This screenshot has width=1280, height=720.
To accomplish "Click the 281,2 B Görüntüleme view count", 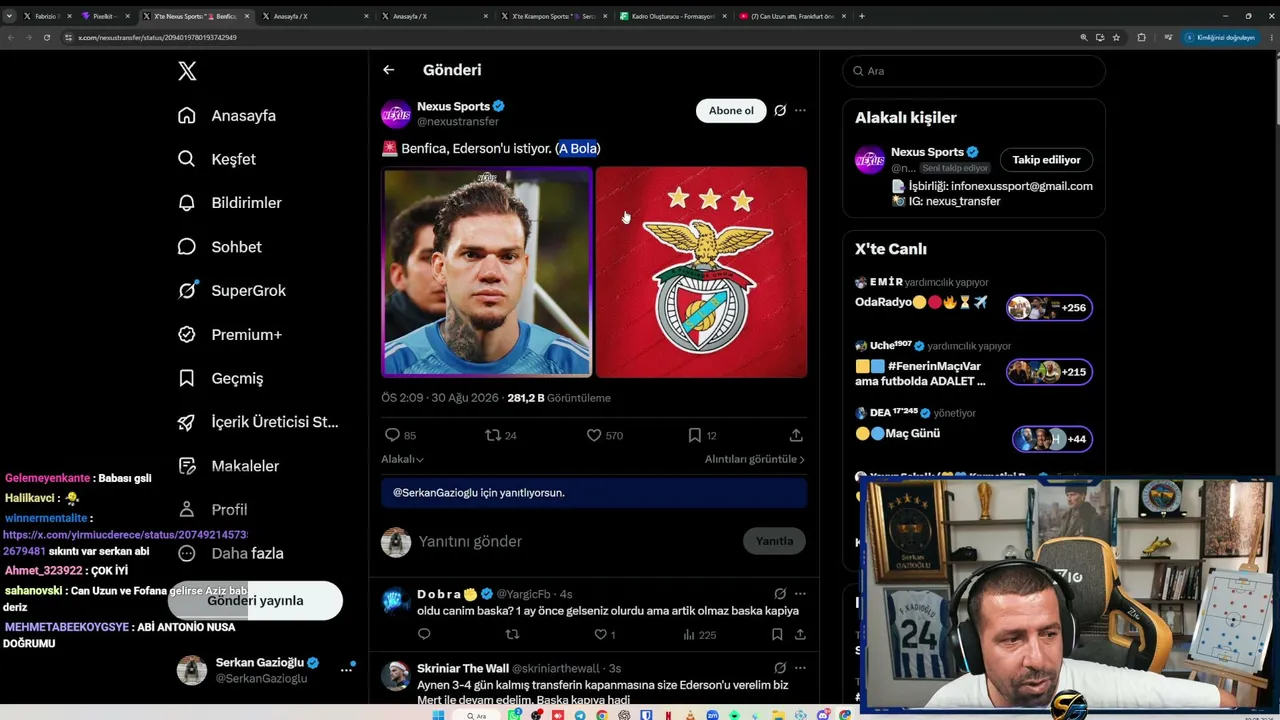I will pos(558,398).
